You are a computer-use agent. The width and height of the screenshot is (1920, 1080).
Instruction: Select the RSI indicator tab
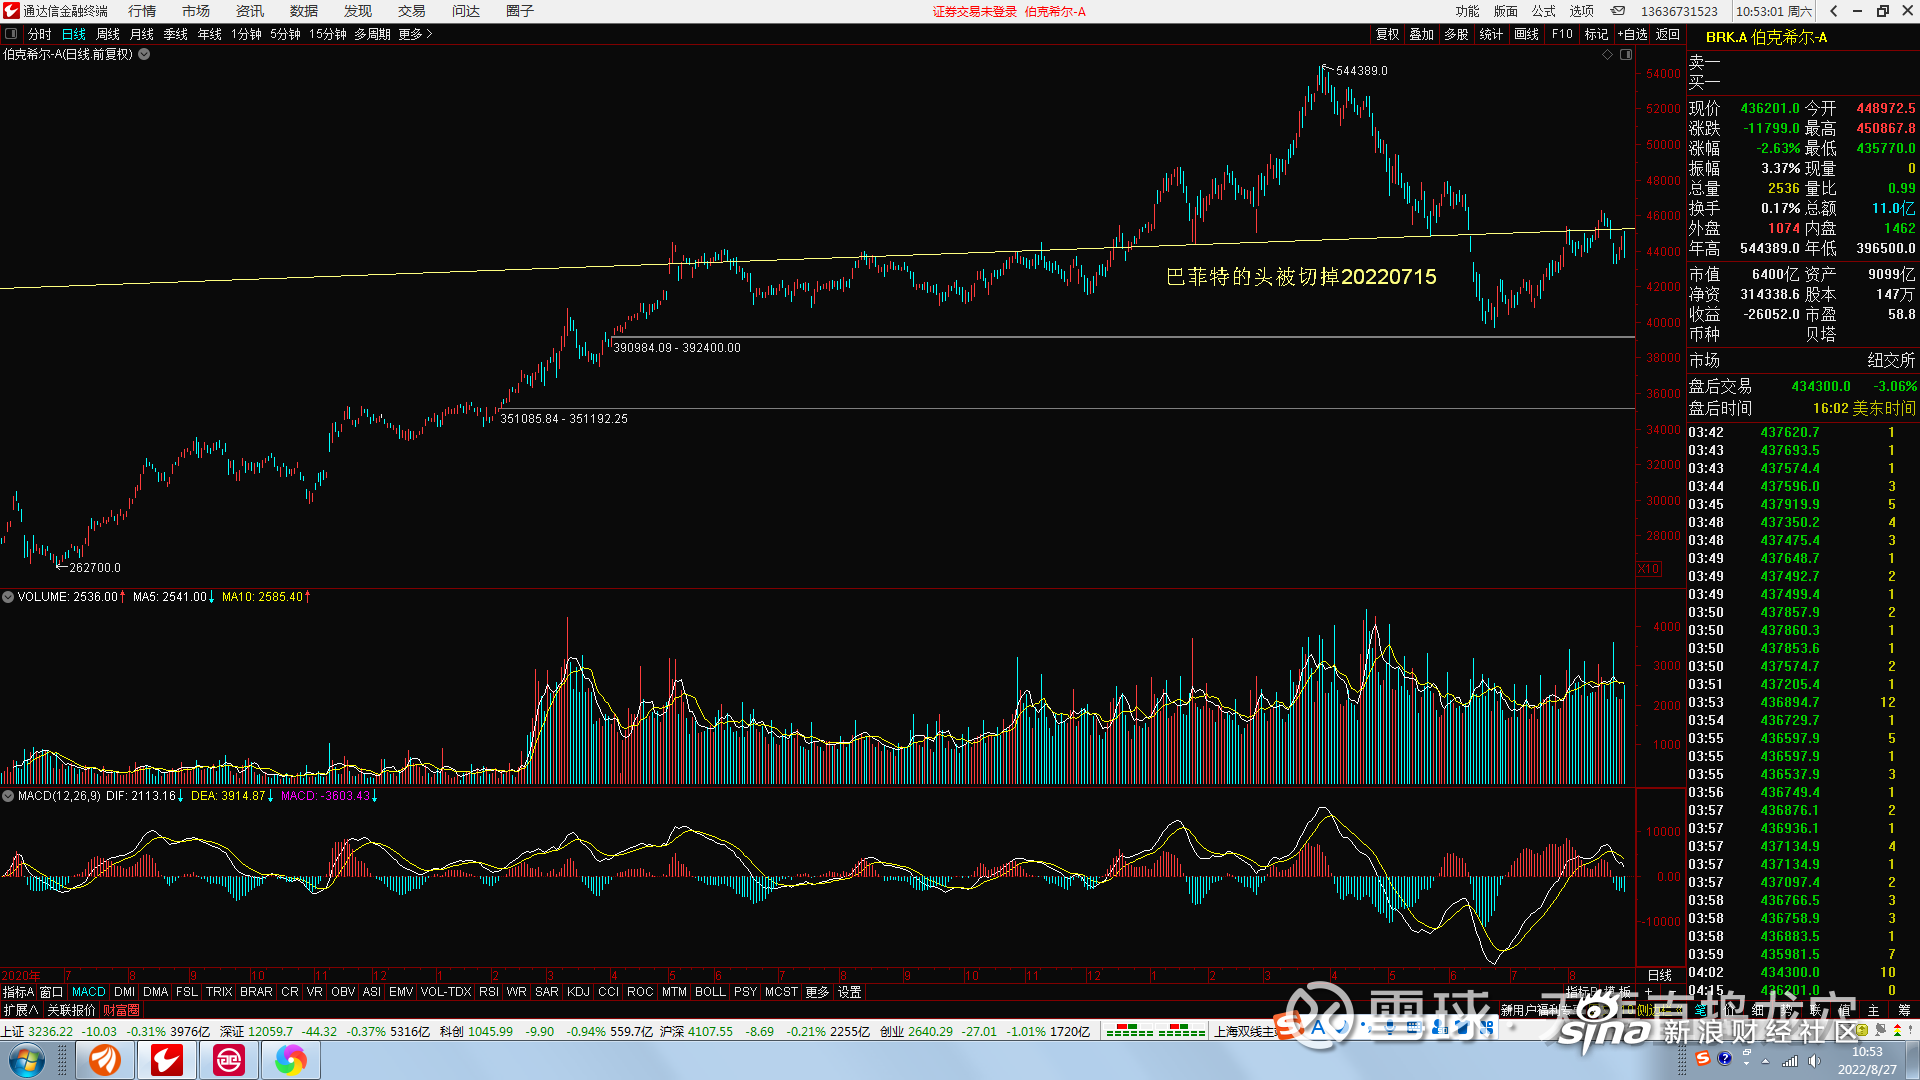(488, 992)
